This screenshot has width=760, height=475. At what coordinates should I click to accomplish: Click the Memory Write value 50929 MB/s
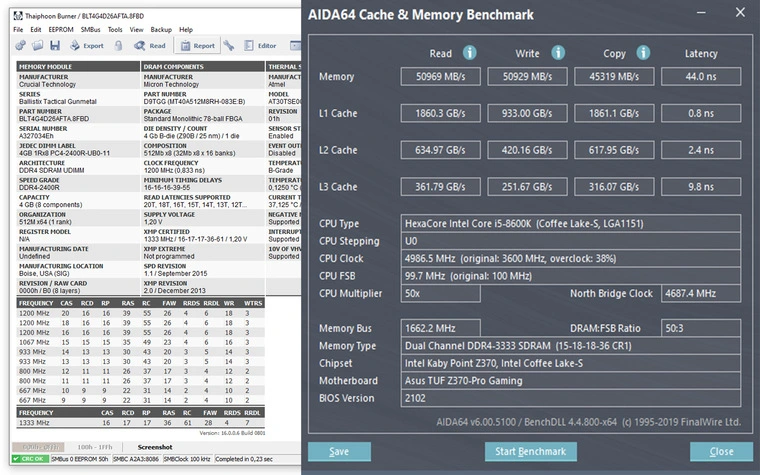pyautogui.click(x=527, y=77)
